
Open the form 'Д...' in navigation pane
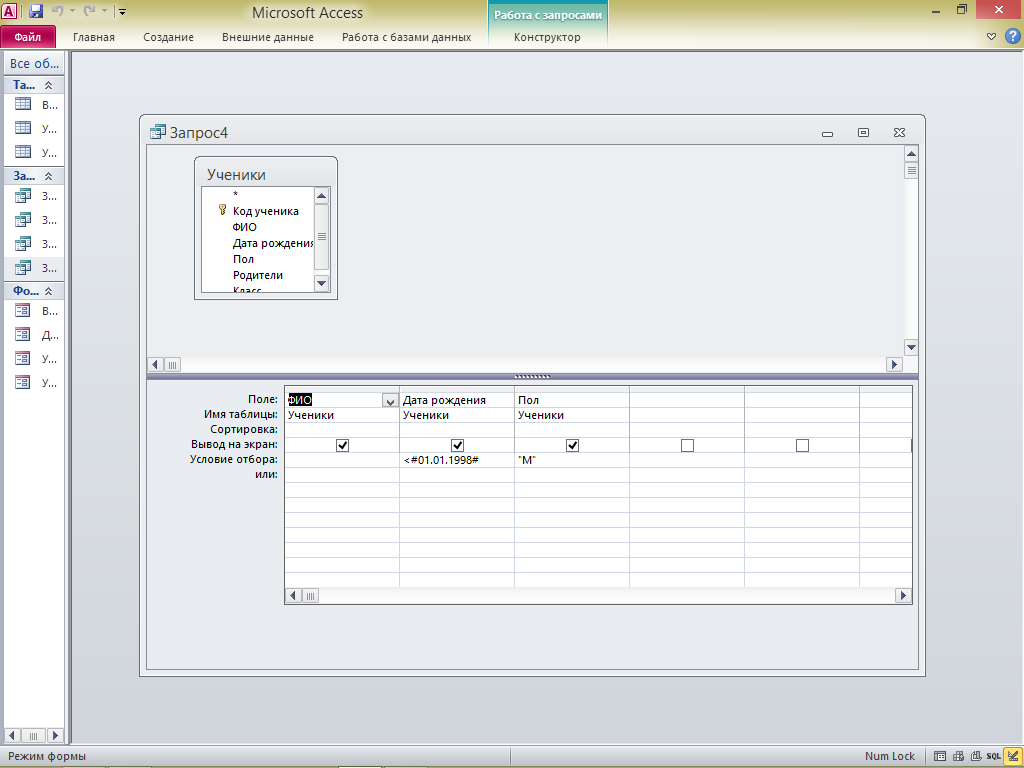click(34, 335)
